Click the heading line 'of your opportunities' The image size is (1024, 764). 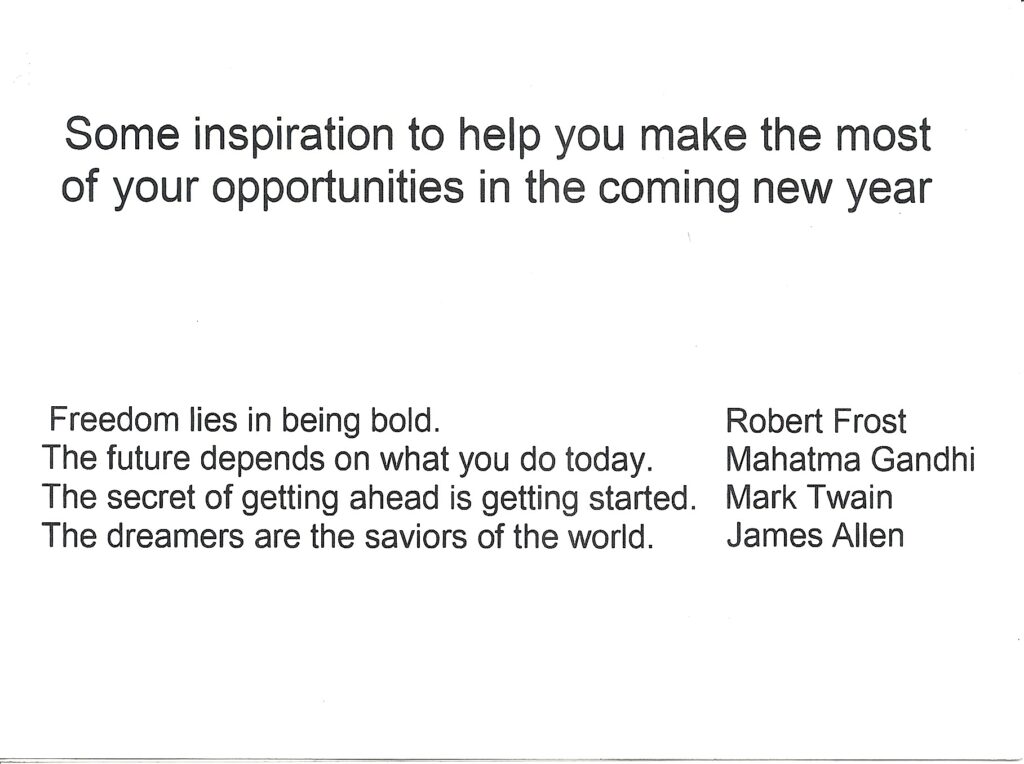tap(496, 189)
